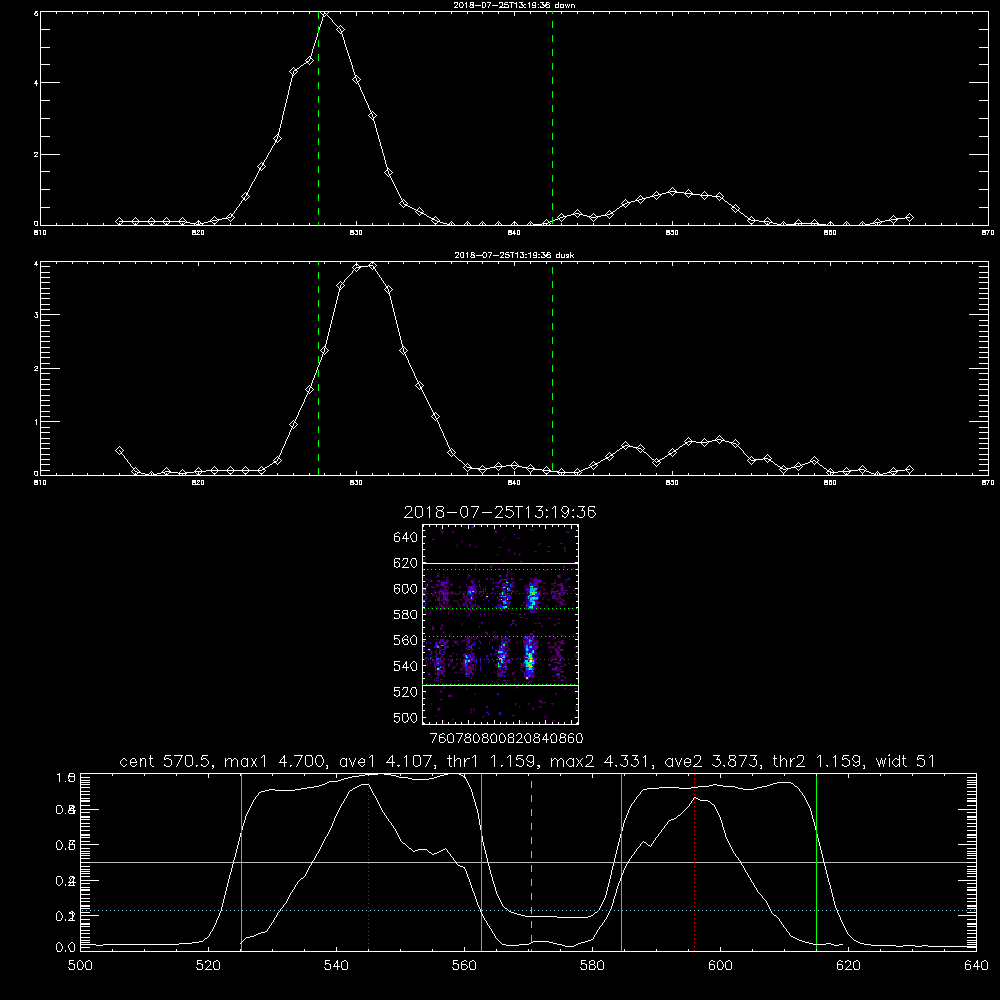Viewport: 1000px width, 1000px height.
Task: Click the '4' y-axis label of dawn plot
Action: (36, 83)
